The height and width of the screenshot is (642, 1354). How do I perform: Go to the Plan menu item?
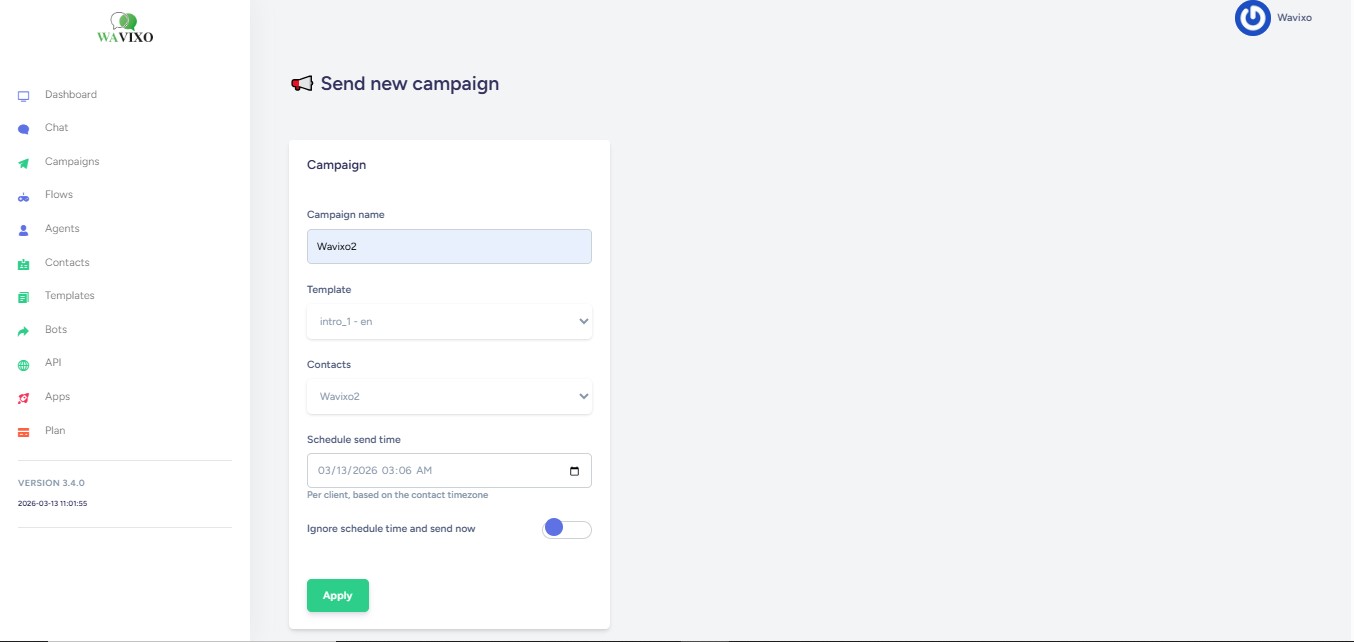(x=55, y=431)
